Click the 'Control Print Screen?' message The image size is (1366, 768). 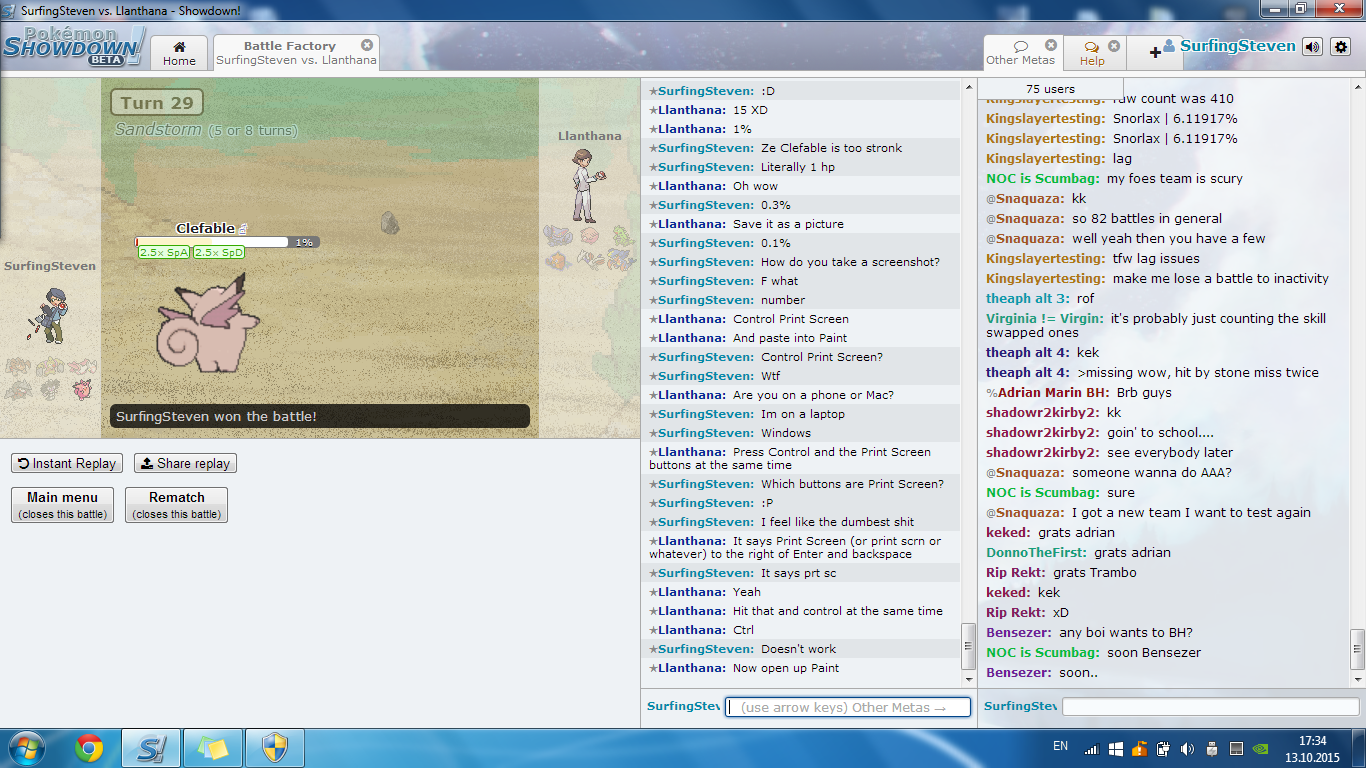click(x=822, y=357)
